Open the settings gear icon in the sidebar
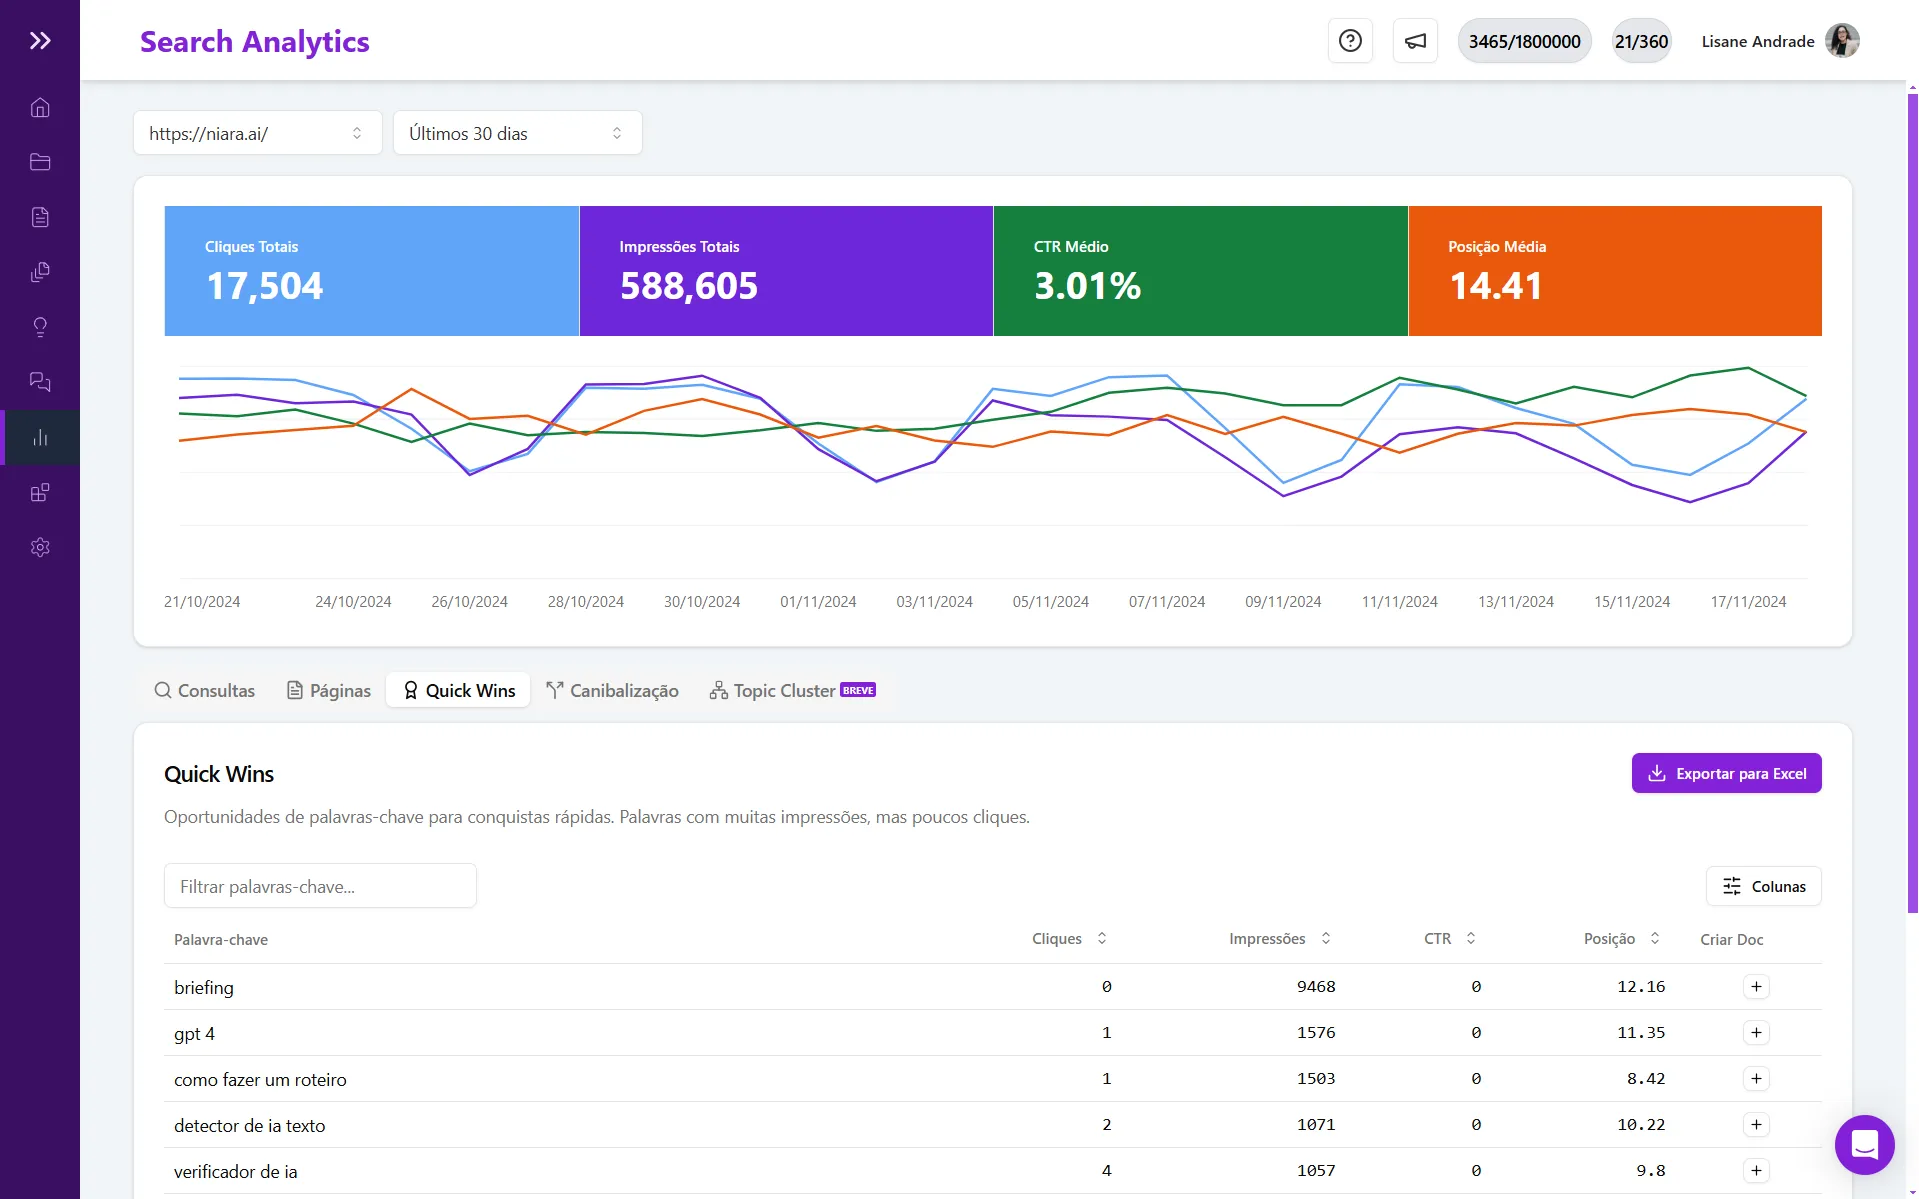This screenshot has width=1919, height=1199. coord(40,547)
